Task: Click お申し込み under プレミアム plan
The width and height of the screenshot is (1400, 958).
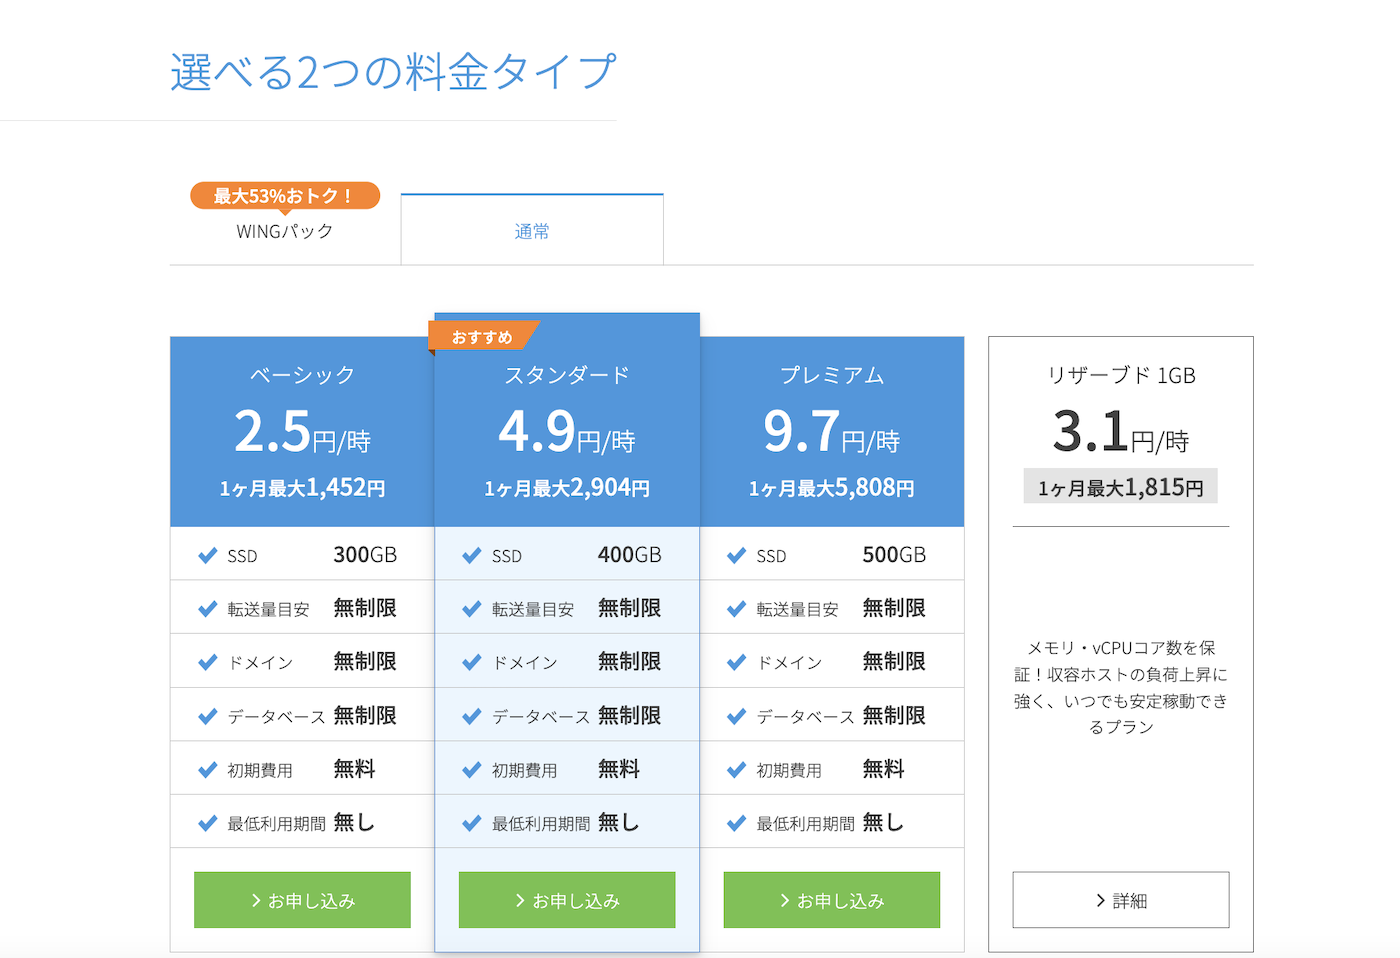Action: click(x=832, y=900)
